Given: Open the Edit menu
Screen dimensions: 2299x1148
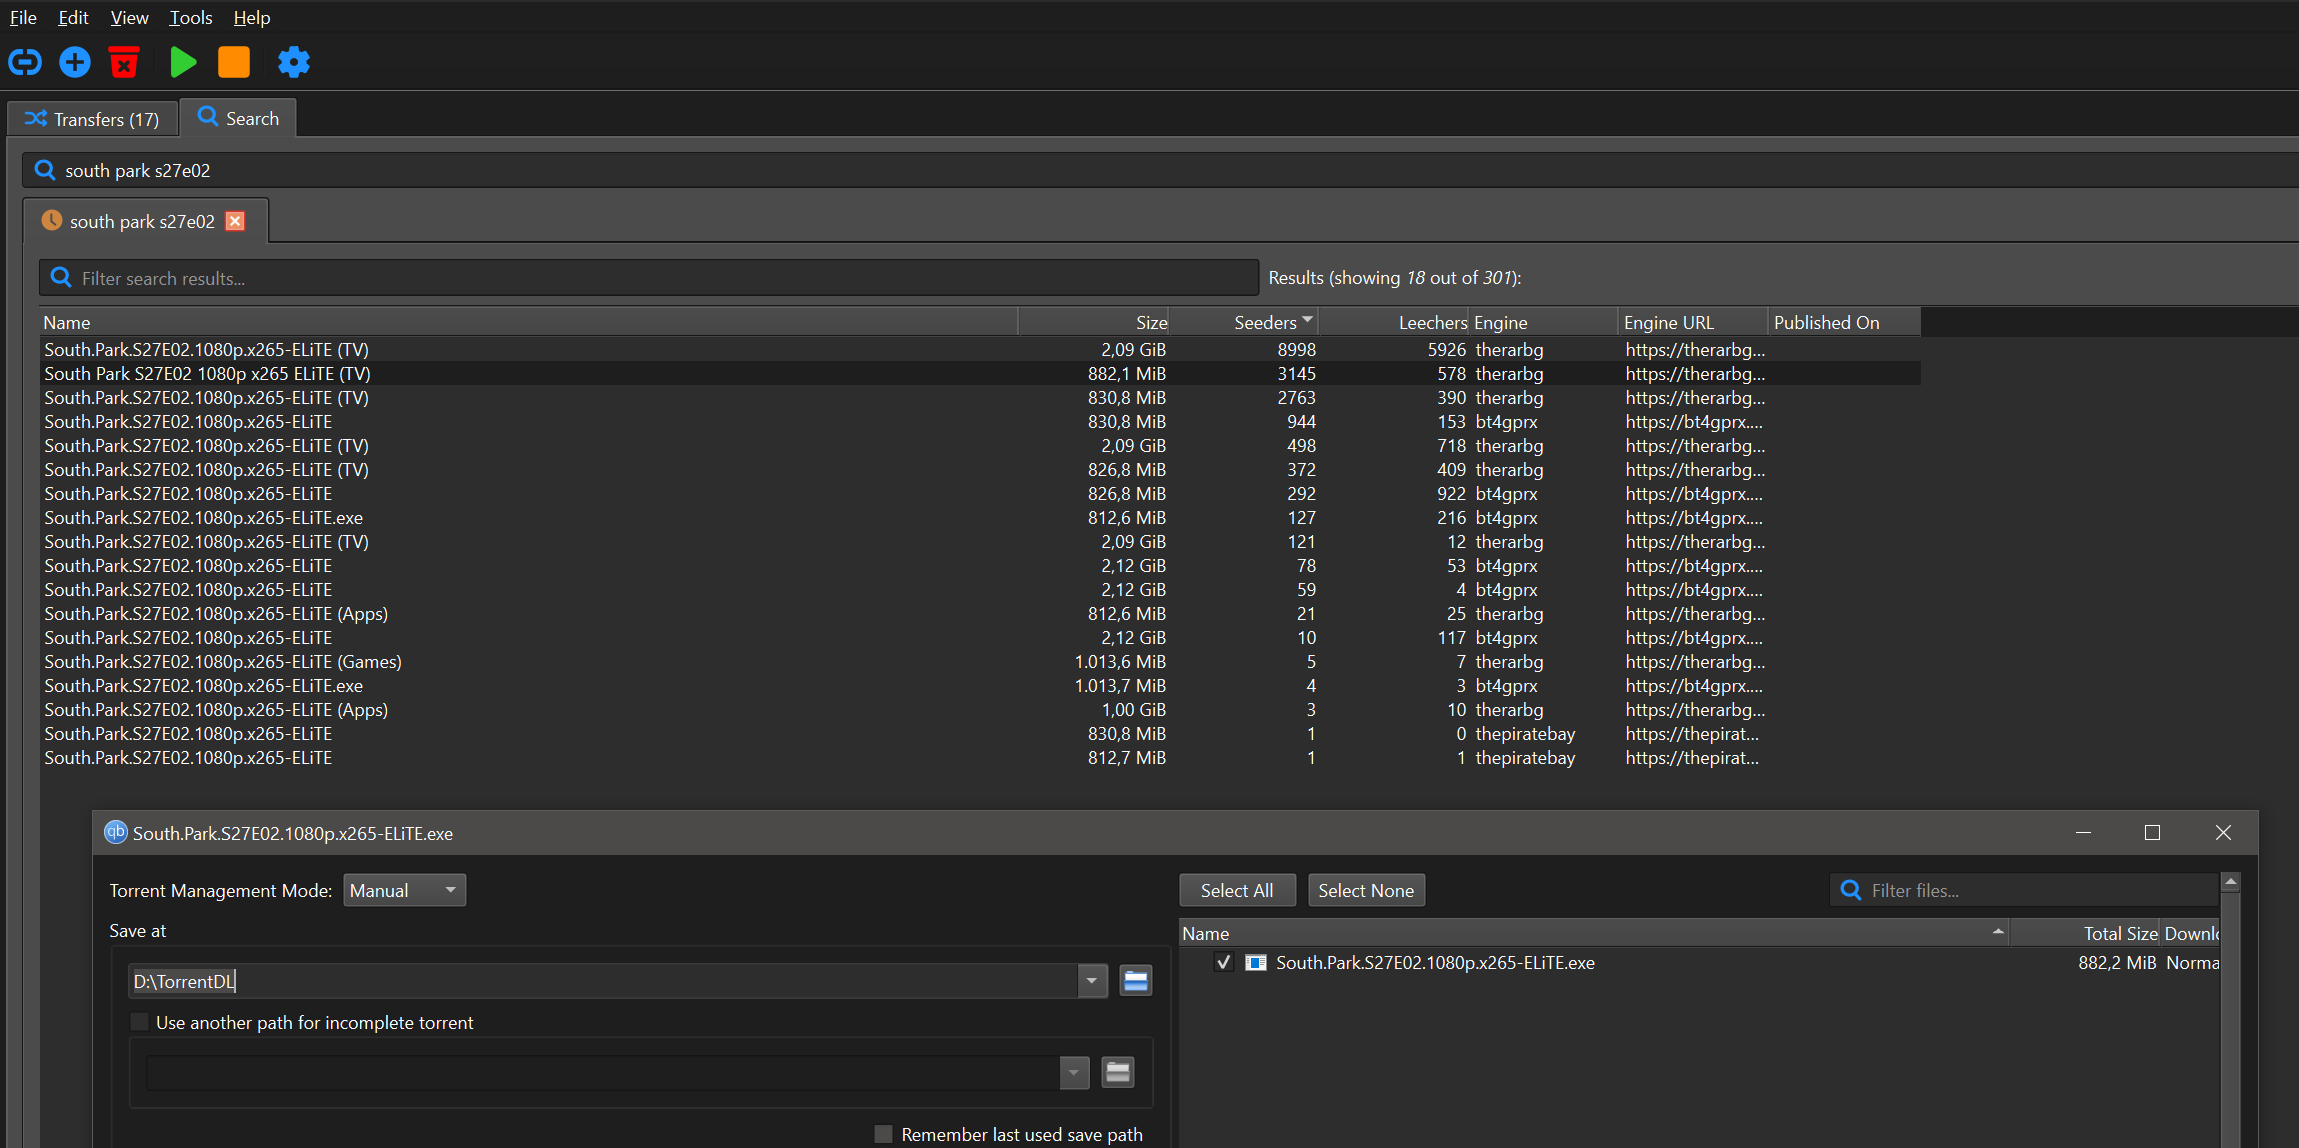Looking at the screenshot, I should point(73,18).
